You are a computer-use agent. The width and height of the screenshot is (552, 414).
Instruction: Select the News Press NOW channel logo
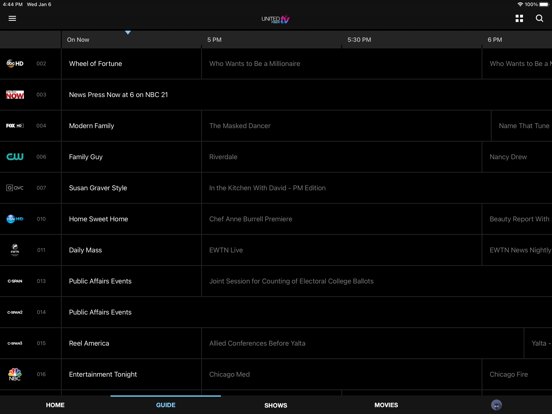(x=15, y=94)
